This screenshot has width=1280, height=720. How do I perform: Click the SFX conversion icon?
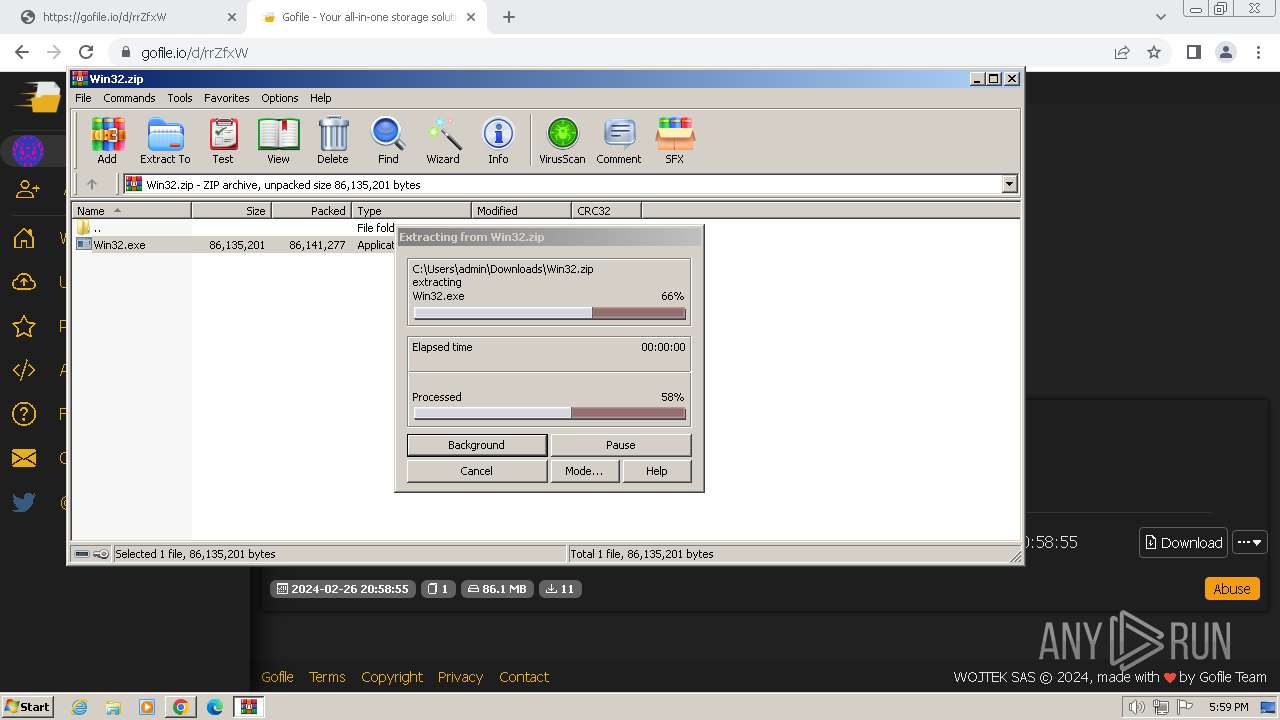click(x=675, y=140)
